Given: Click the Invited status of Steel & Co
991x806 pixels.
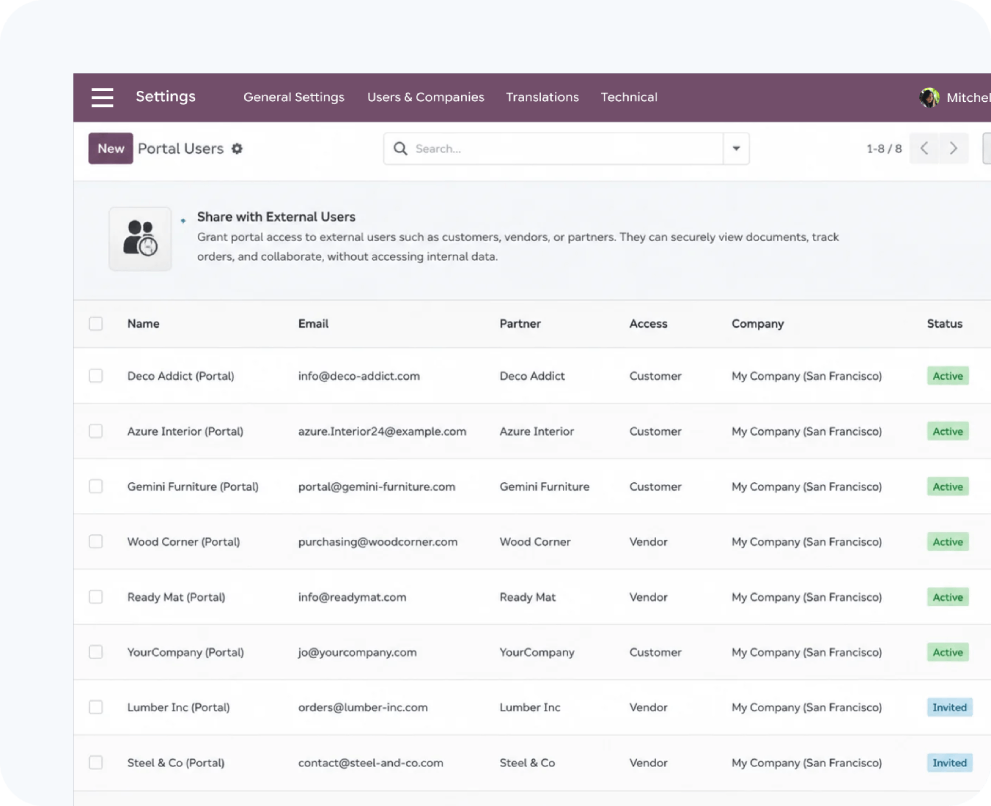Looking at the screenshot, I should (949, 763).
